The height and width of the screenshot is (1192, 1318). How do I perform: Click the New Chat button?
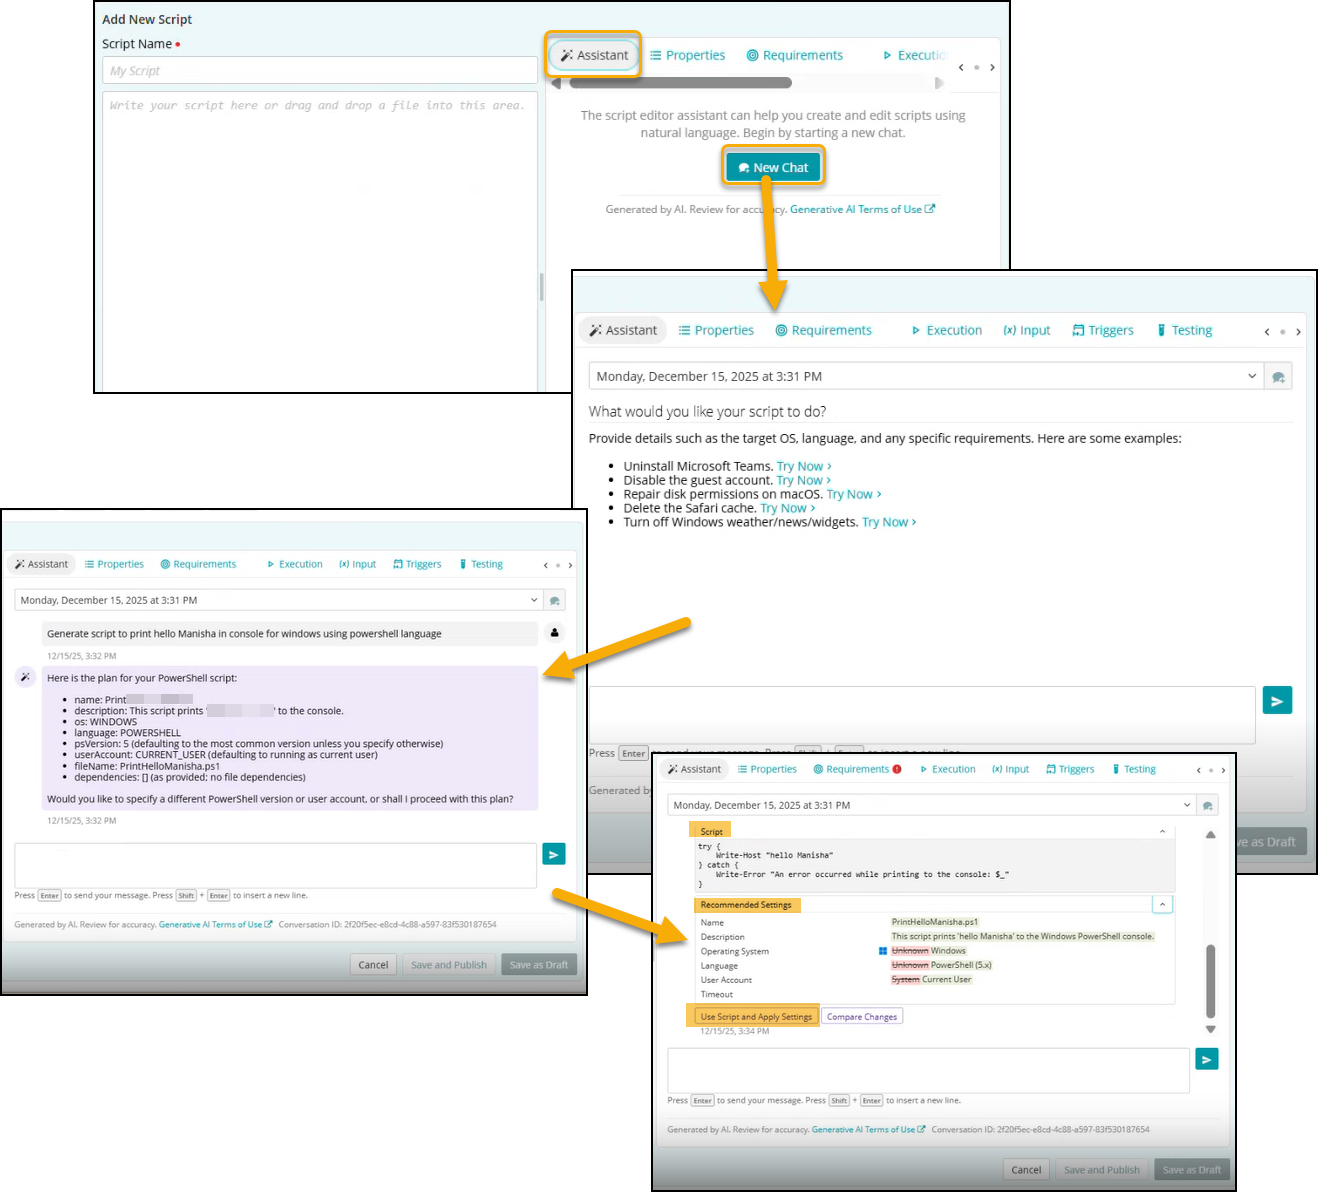[773, 167]
